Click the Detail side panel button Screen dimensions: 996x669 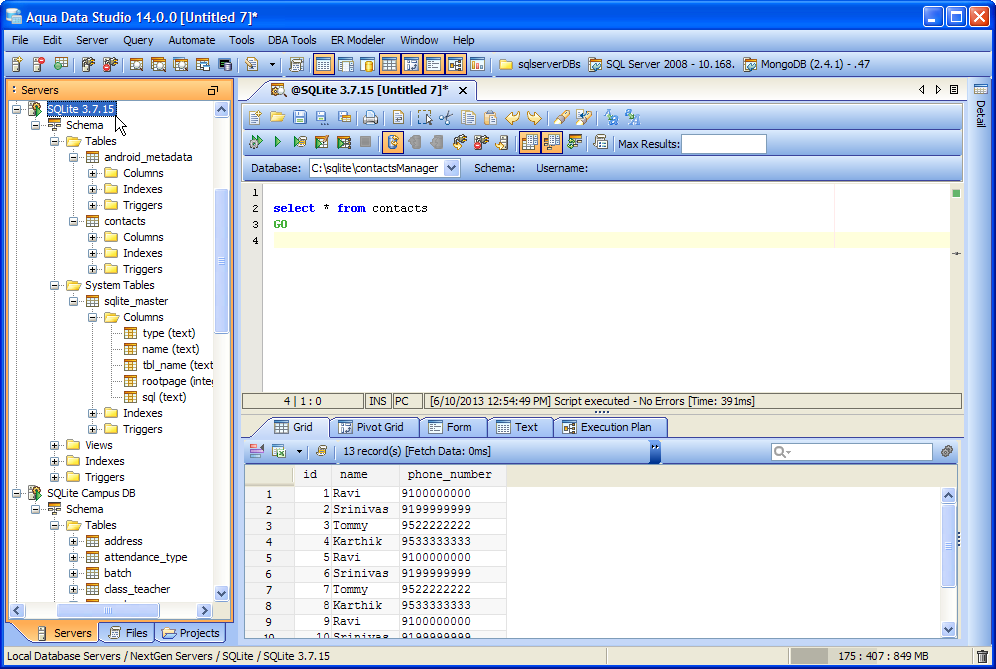(x=980, y=105)
